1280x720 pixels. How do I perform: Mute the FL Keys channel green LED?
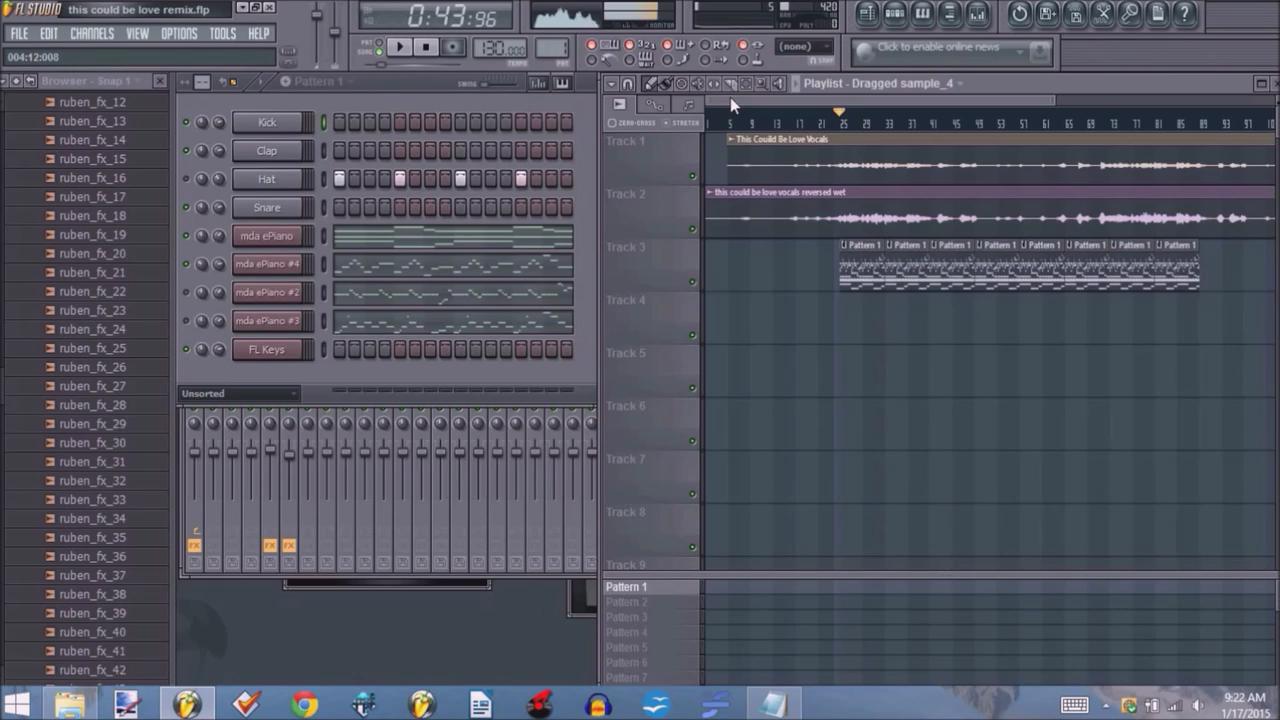(x=186, y=350)
